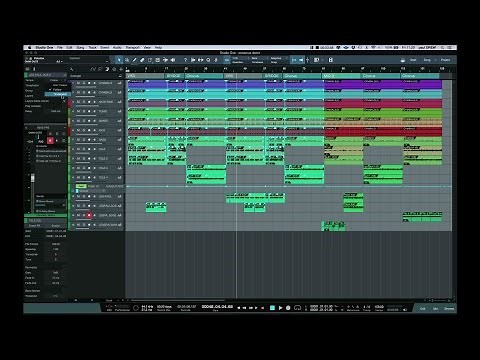Open the Edit panel button
Viewport: 480px width, 360px height.
pyautogui.click(x=423, y=308)
